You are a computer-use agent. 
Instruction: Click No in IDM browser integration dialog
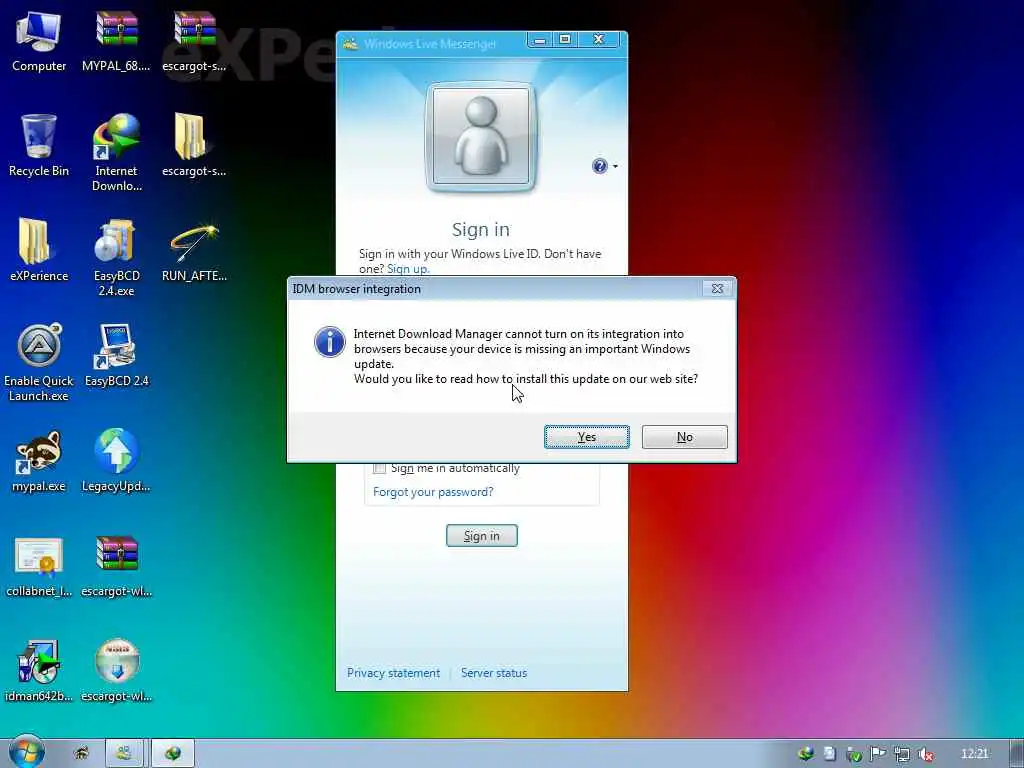coord(684,437)
